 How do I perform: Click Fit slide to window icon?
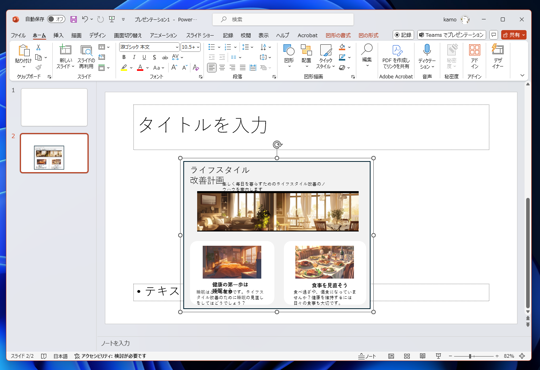(522, 356)
